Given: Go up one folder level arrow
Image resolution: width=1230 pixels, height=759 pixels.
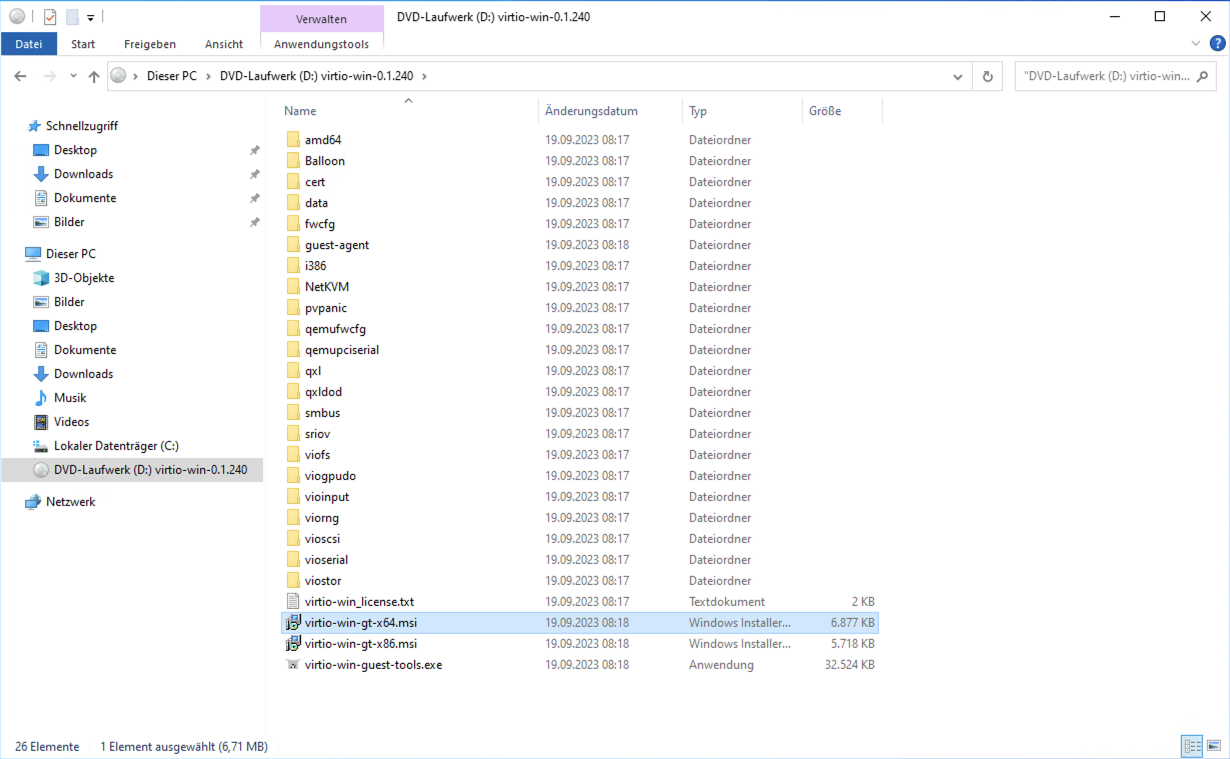Looking at the screenshot, I should coord(94,76).
